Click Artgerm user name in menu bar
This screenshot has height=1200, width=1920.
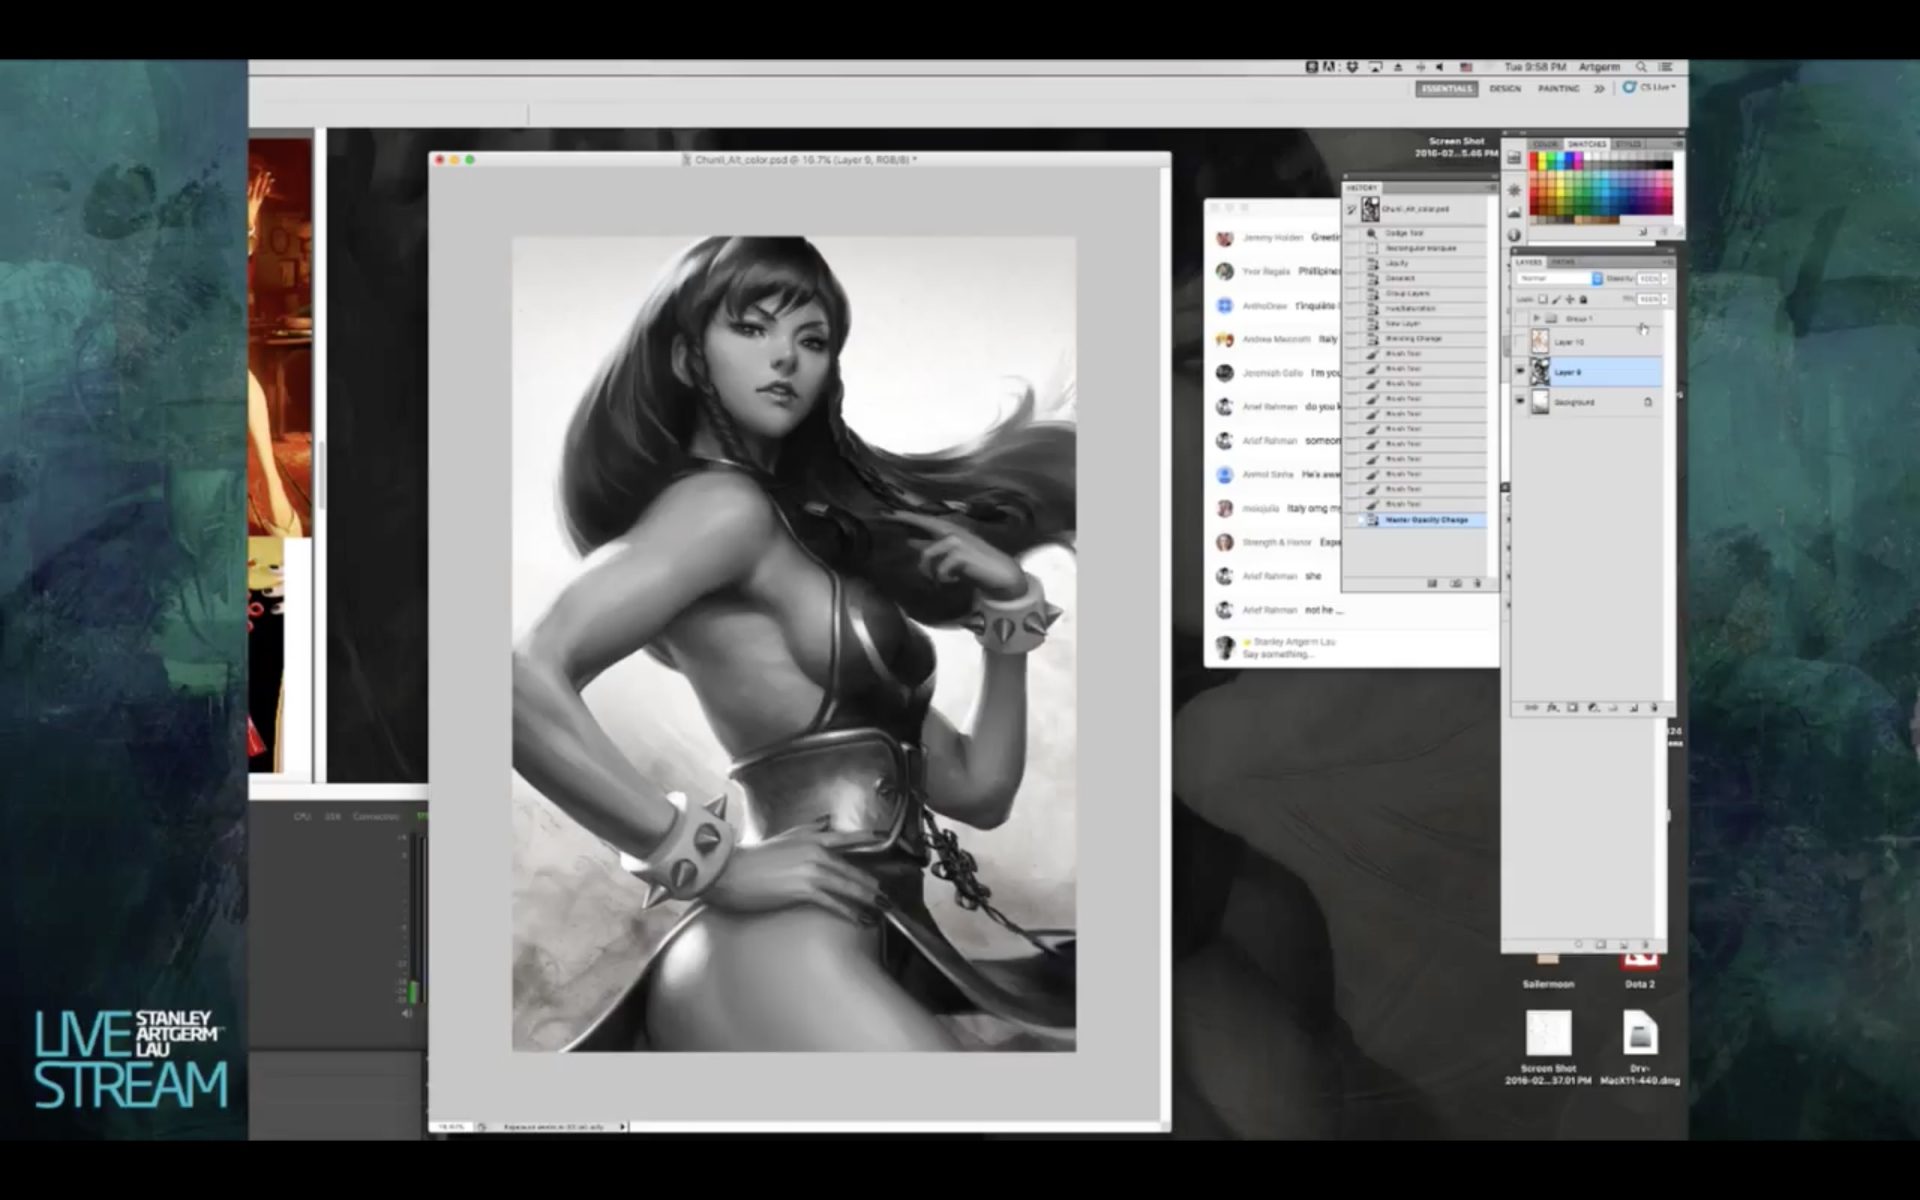click(x=1599, y=67)
